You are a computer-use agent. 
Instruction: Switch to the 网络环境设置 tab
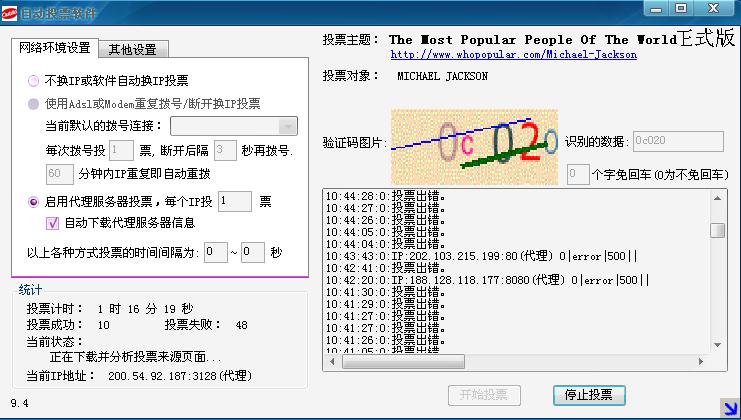coord(55,48)
